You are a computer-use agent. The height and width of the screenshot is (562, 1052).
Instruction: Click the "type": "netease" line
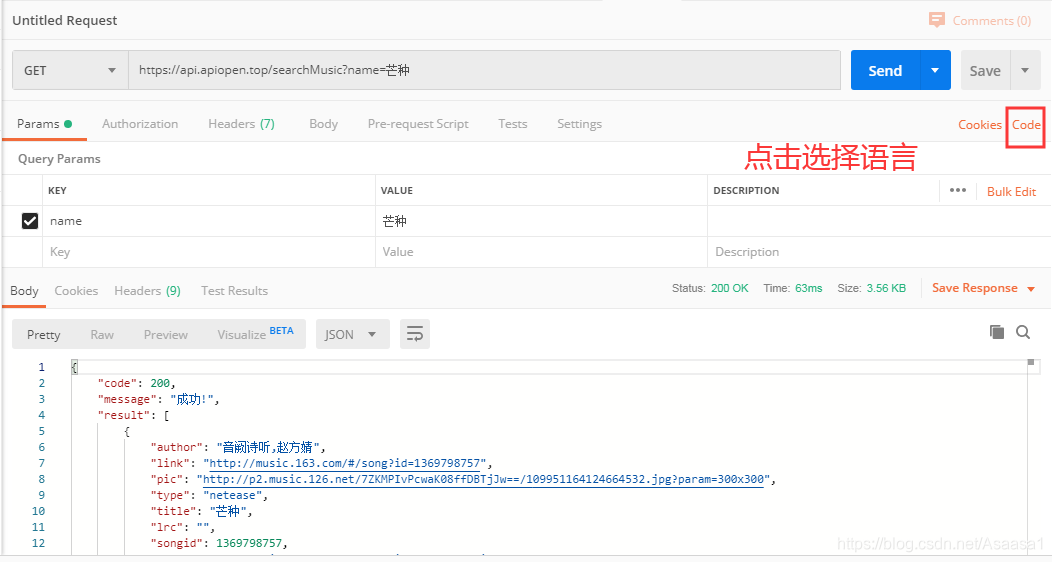pos(209,496)
